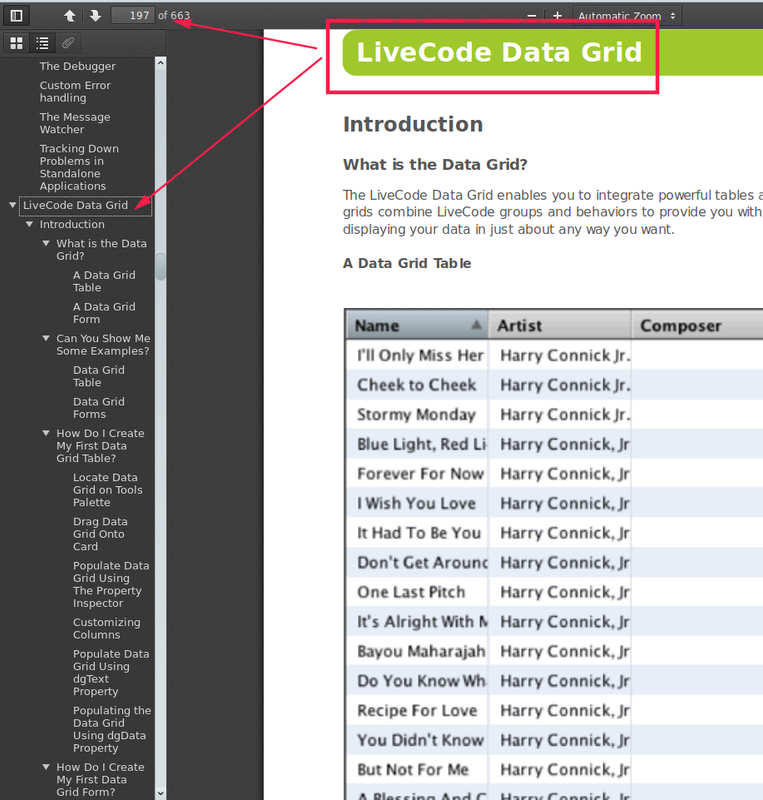Open 'Populate Data Grid Using The Property Inspector' entry

[111, 584]
